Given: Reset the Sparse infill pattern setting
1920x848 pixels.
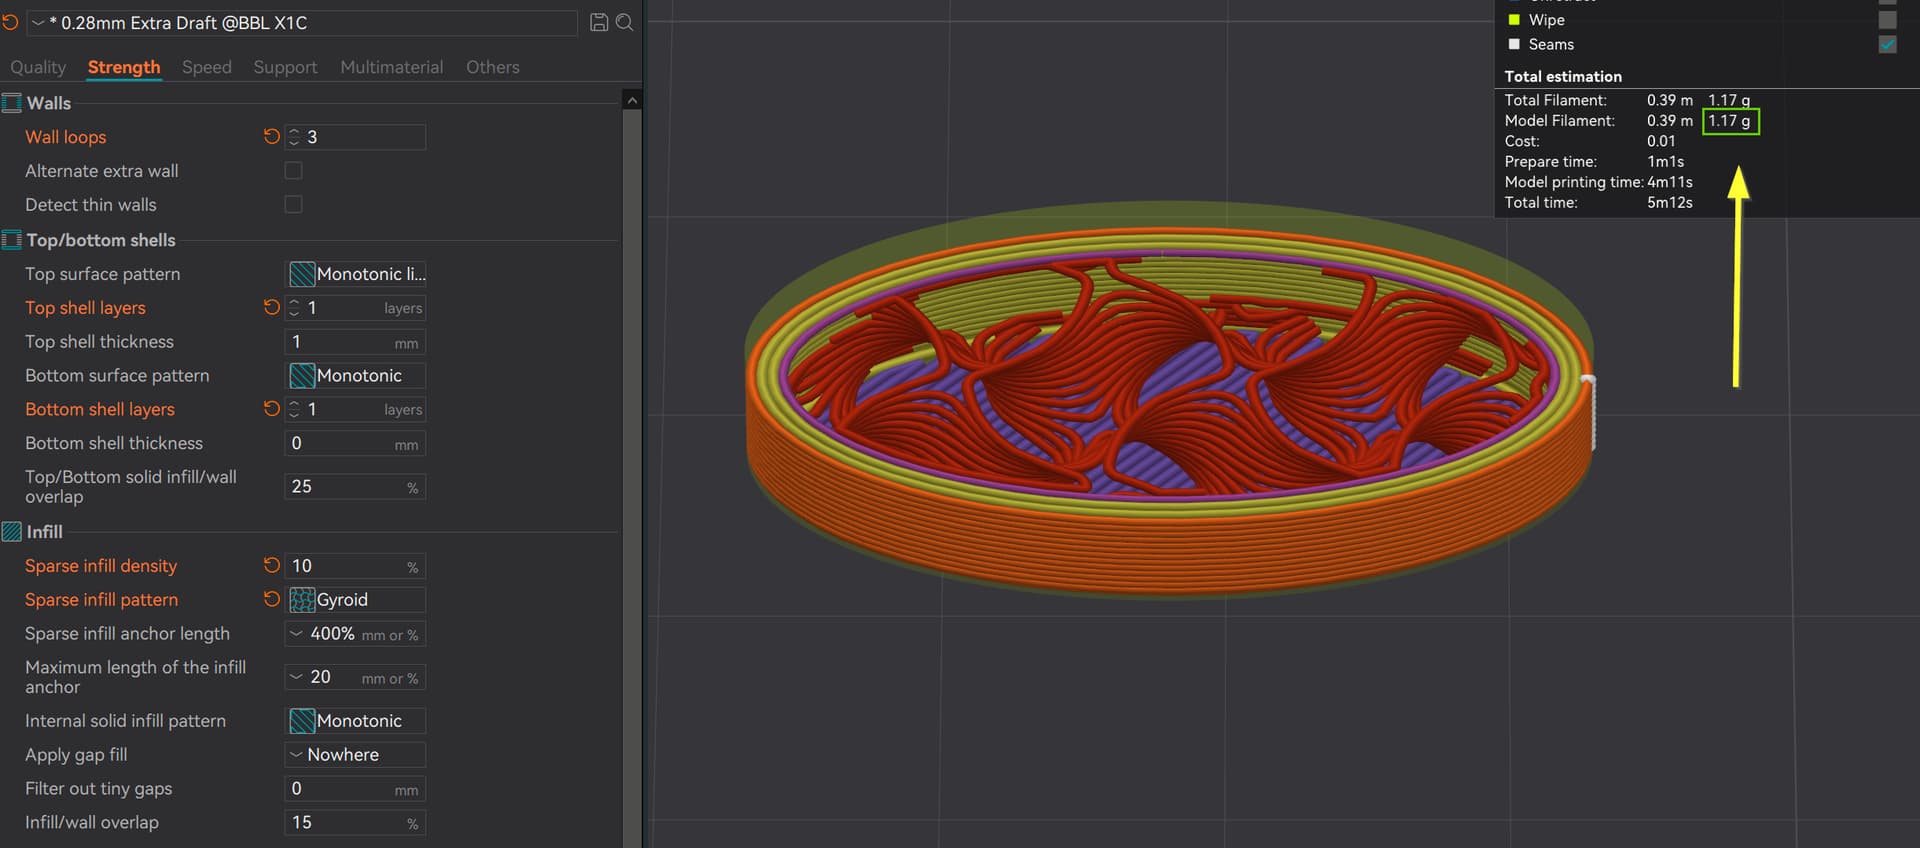Looking at the screenshot, I should (x=271, y=599).
